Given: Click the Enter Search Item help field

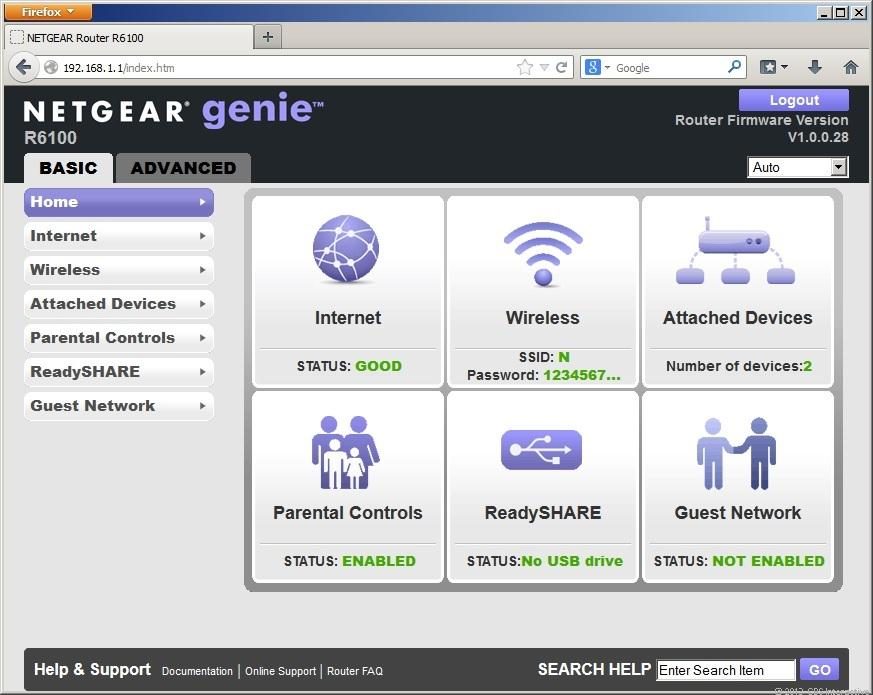Looking at the screenshot, I should coord(726,670).
